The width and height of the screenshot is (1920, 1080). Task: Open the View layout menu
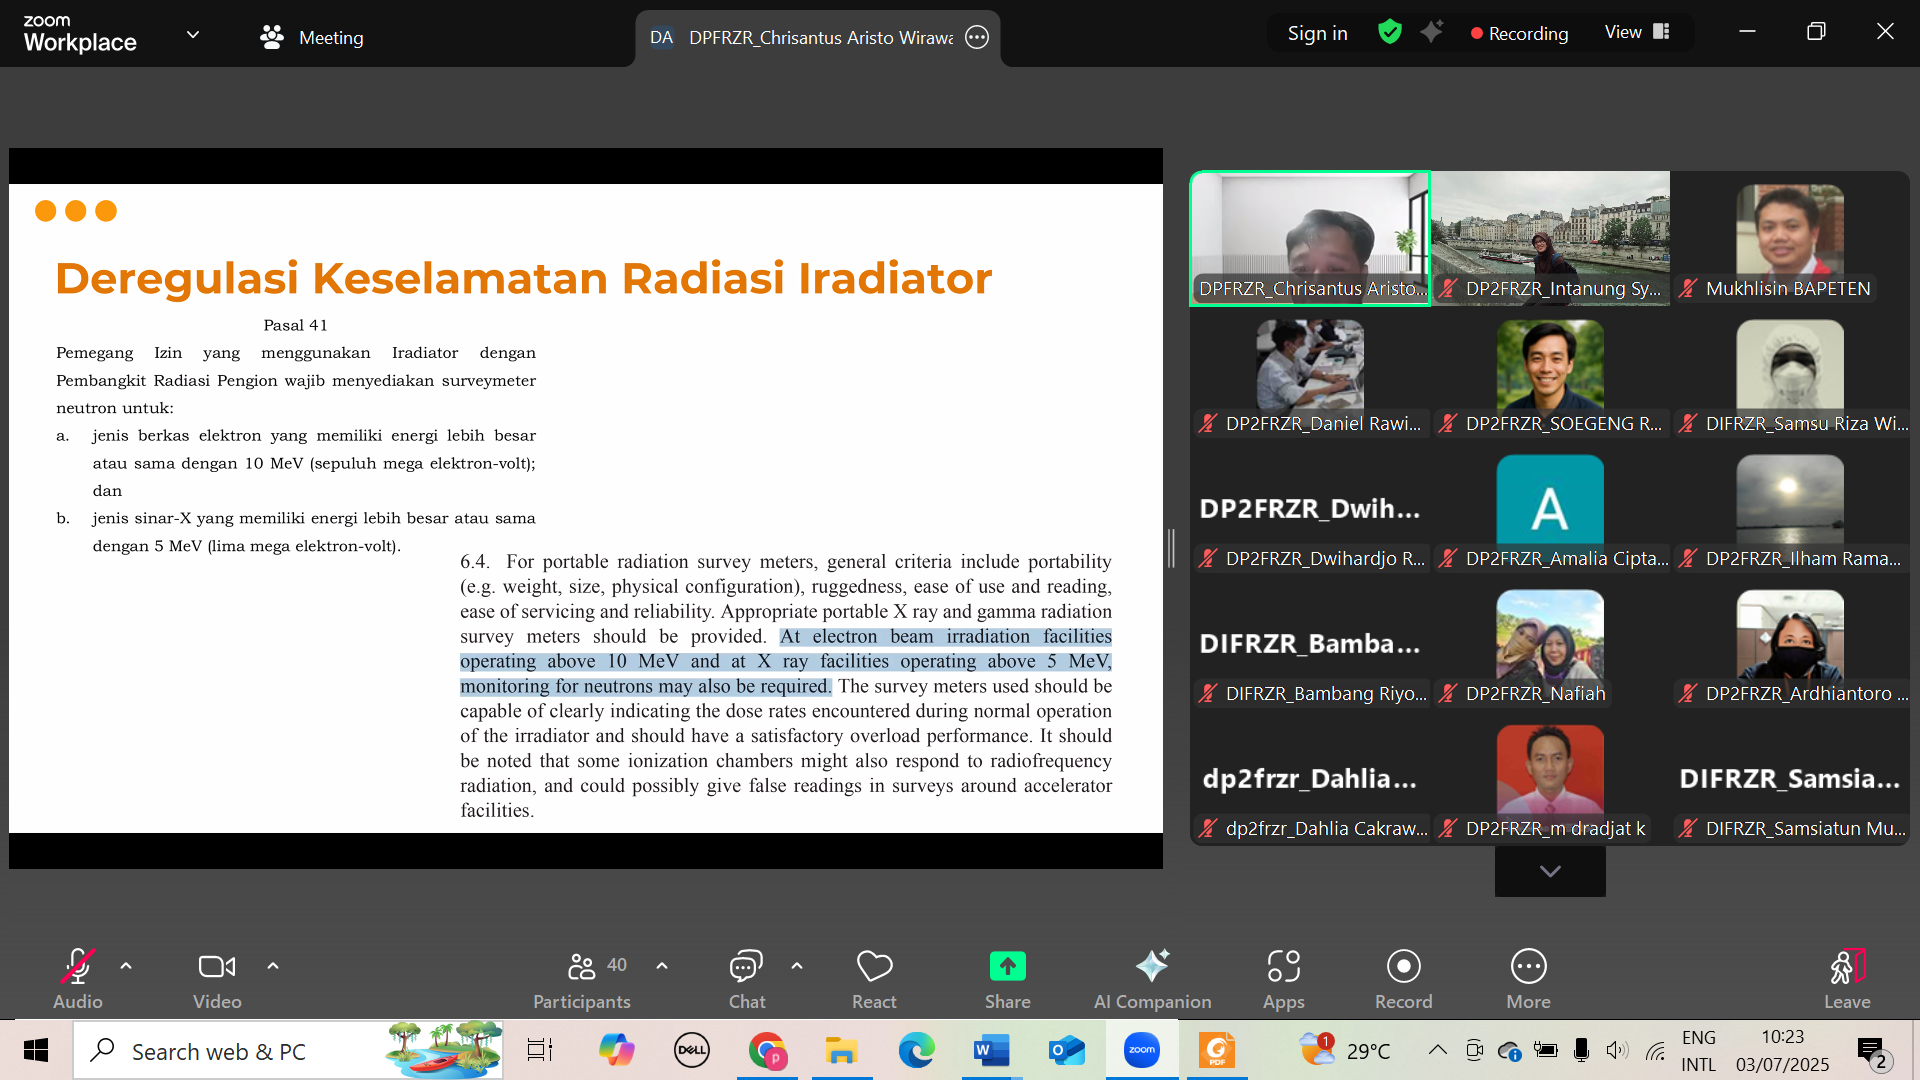pyautogui.click(x=1637, y=32)
